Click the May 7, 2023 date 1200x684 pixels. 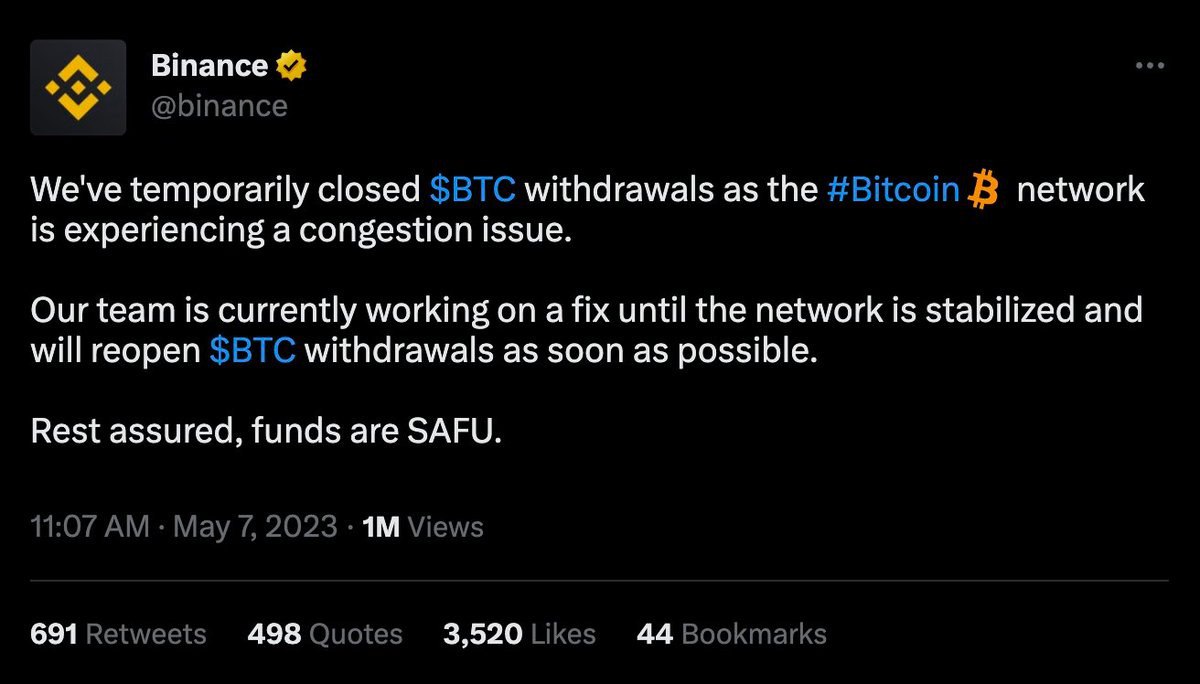point(255,527)
